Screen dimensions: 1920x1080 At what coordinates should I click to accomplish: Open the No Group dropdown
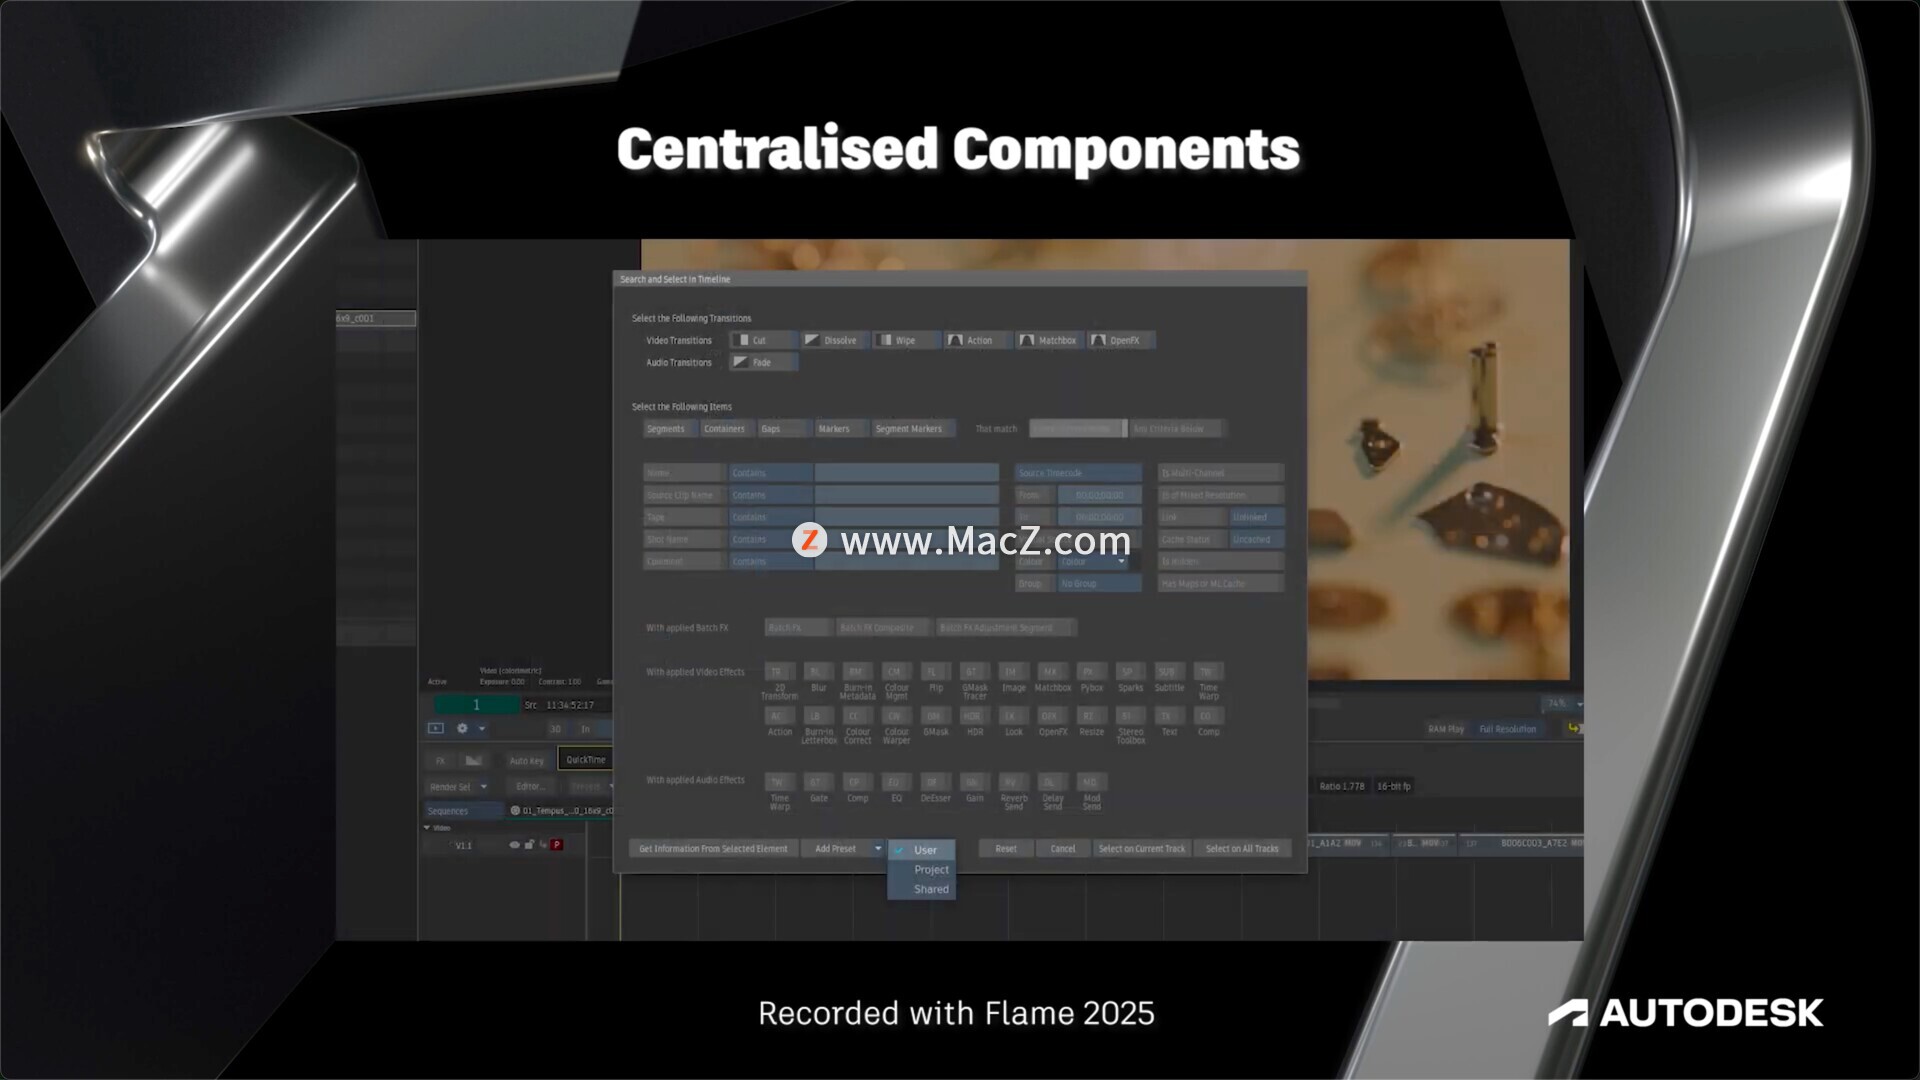[1099, 584]
